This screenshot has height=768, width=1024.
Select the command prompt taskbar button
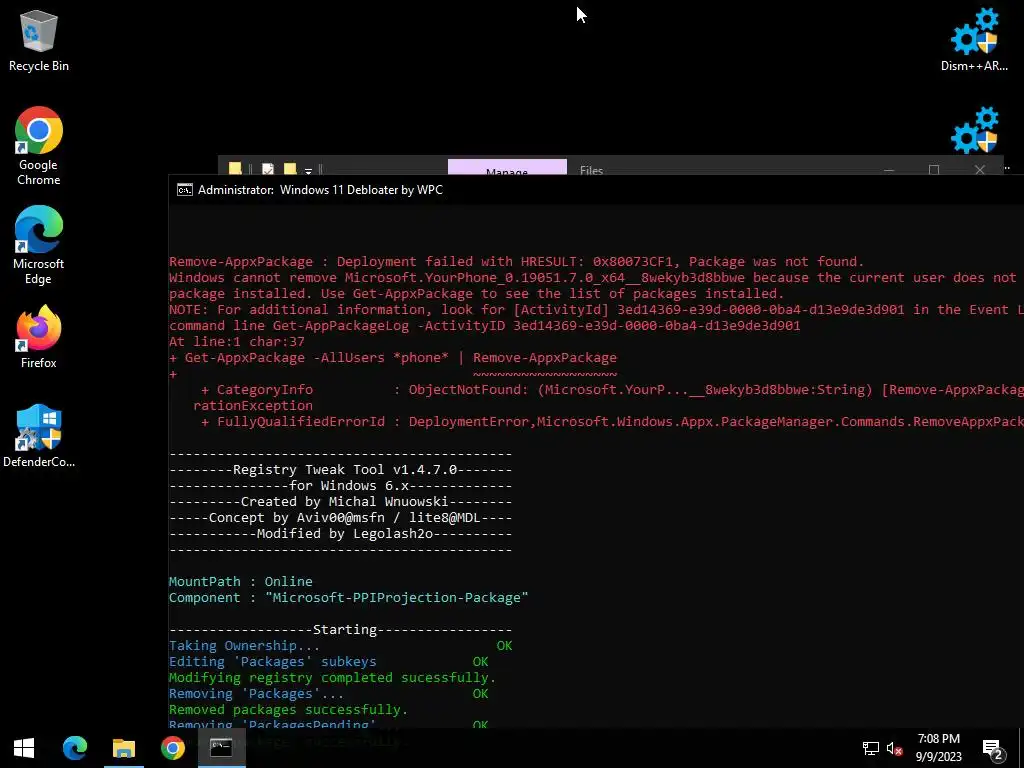tap(221, 748)
